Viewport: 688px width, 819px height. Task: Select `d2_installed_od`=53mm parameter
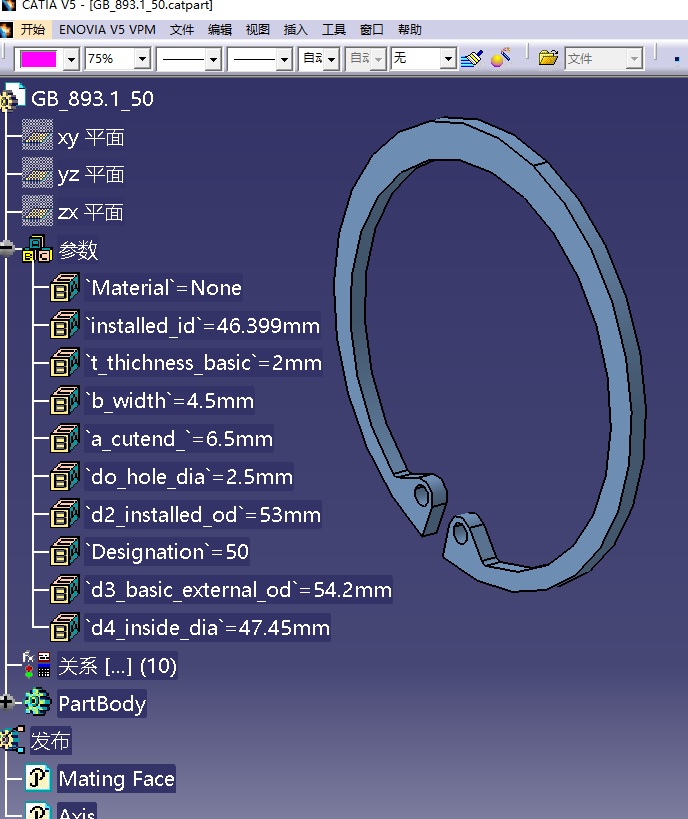pos(203,515)
